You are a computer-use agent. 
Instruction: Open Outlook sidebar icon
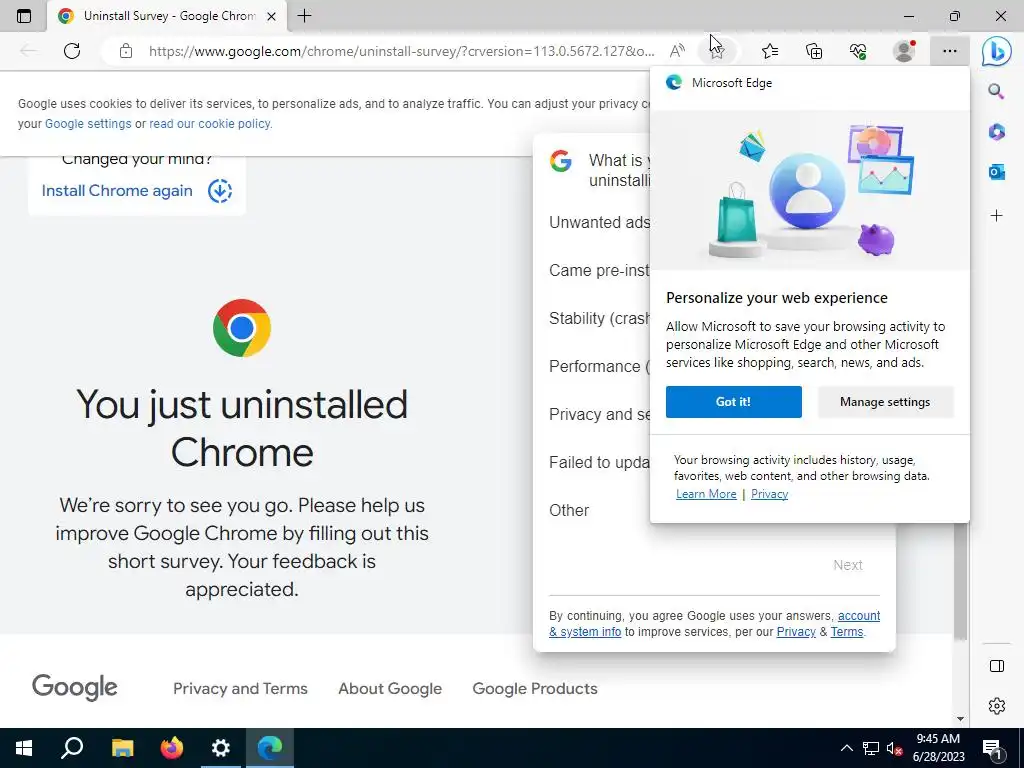996,172
